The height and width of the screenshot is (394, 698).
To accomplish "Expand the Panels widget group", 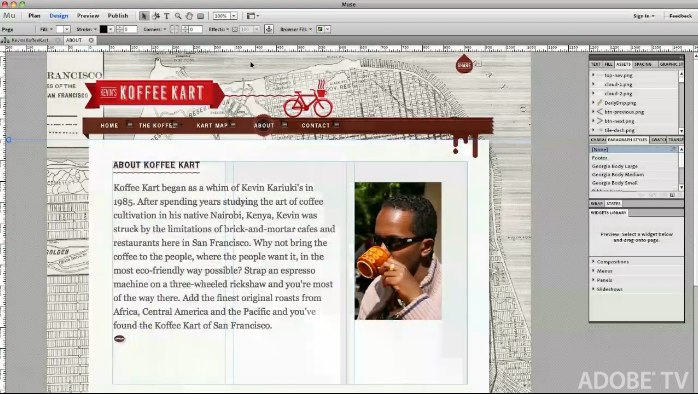I will [593, 280].
